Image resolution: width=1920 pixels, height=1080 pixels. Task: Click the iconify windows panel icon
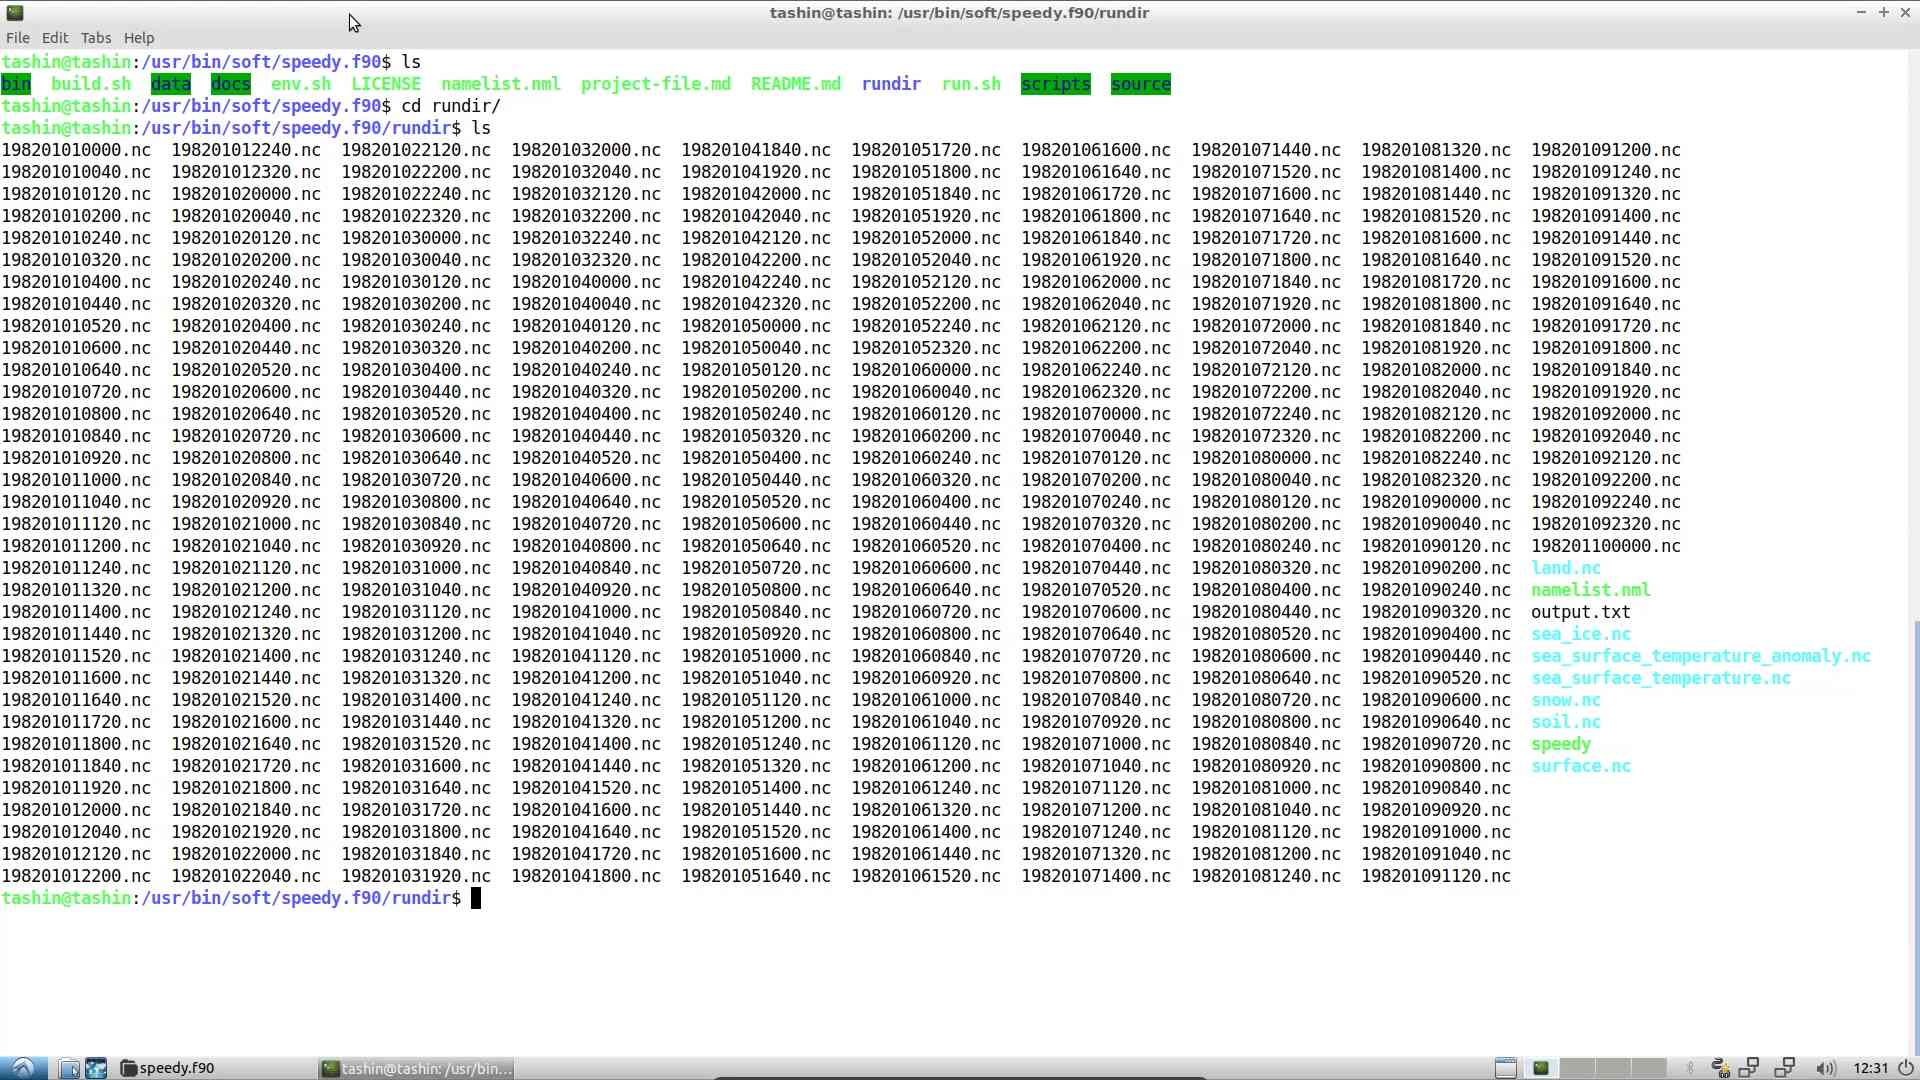coord(1505,1068)
